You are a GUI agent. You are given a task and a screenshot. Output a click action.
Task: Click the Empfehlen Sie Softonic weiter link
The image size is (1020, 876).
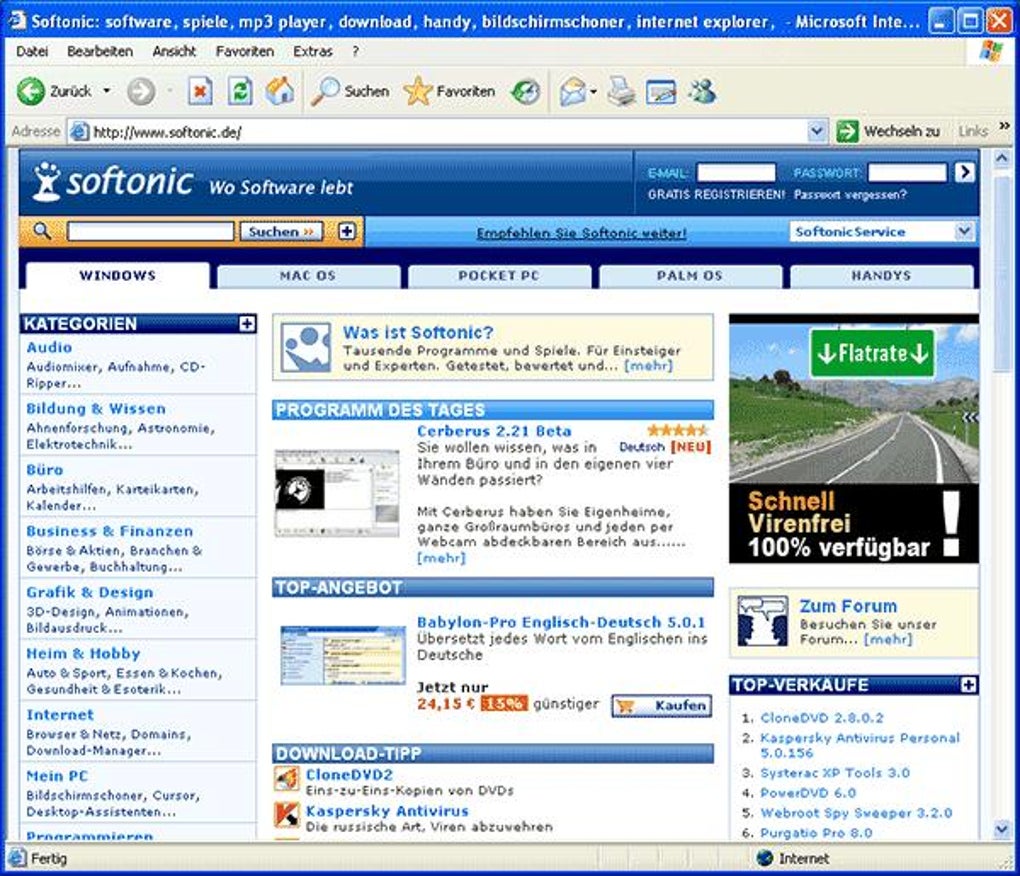click(x=582, y=233)
